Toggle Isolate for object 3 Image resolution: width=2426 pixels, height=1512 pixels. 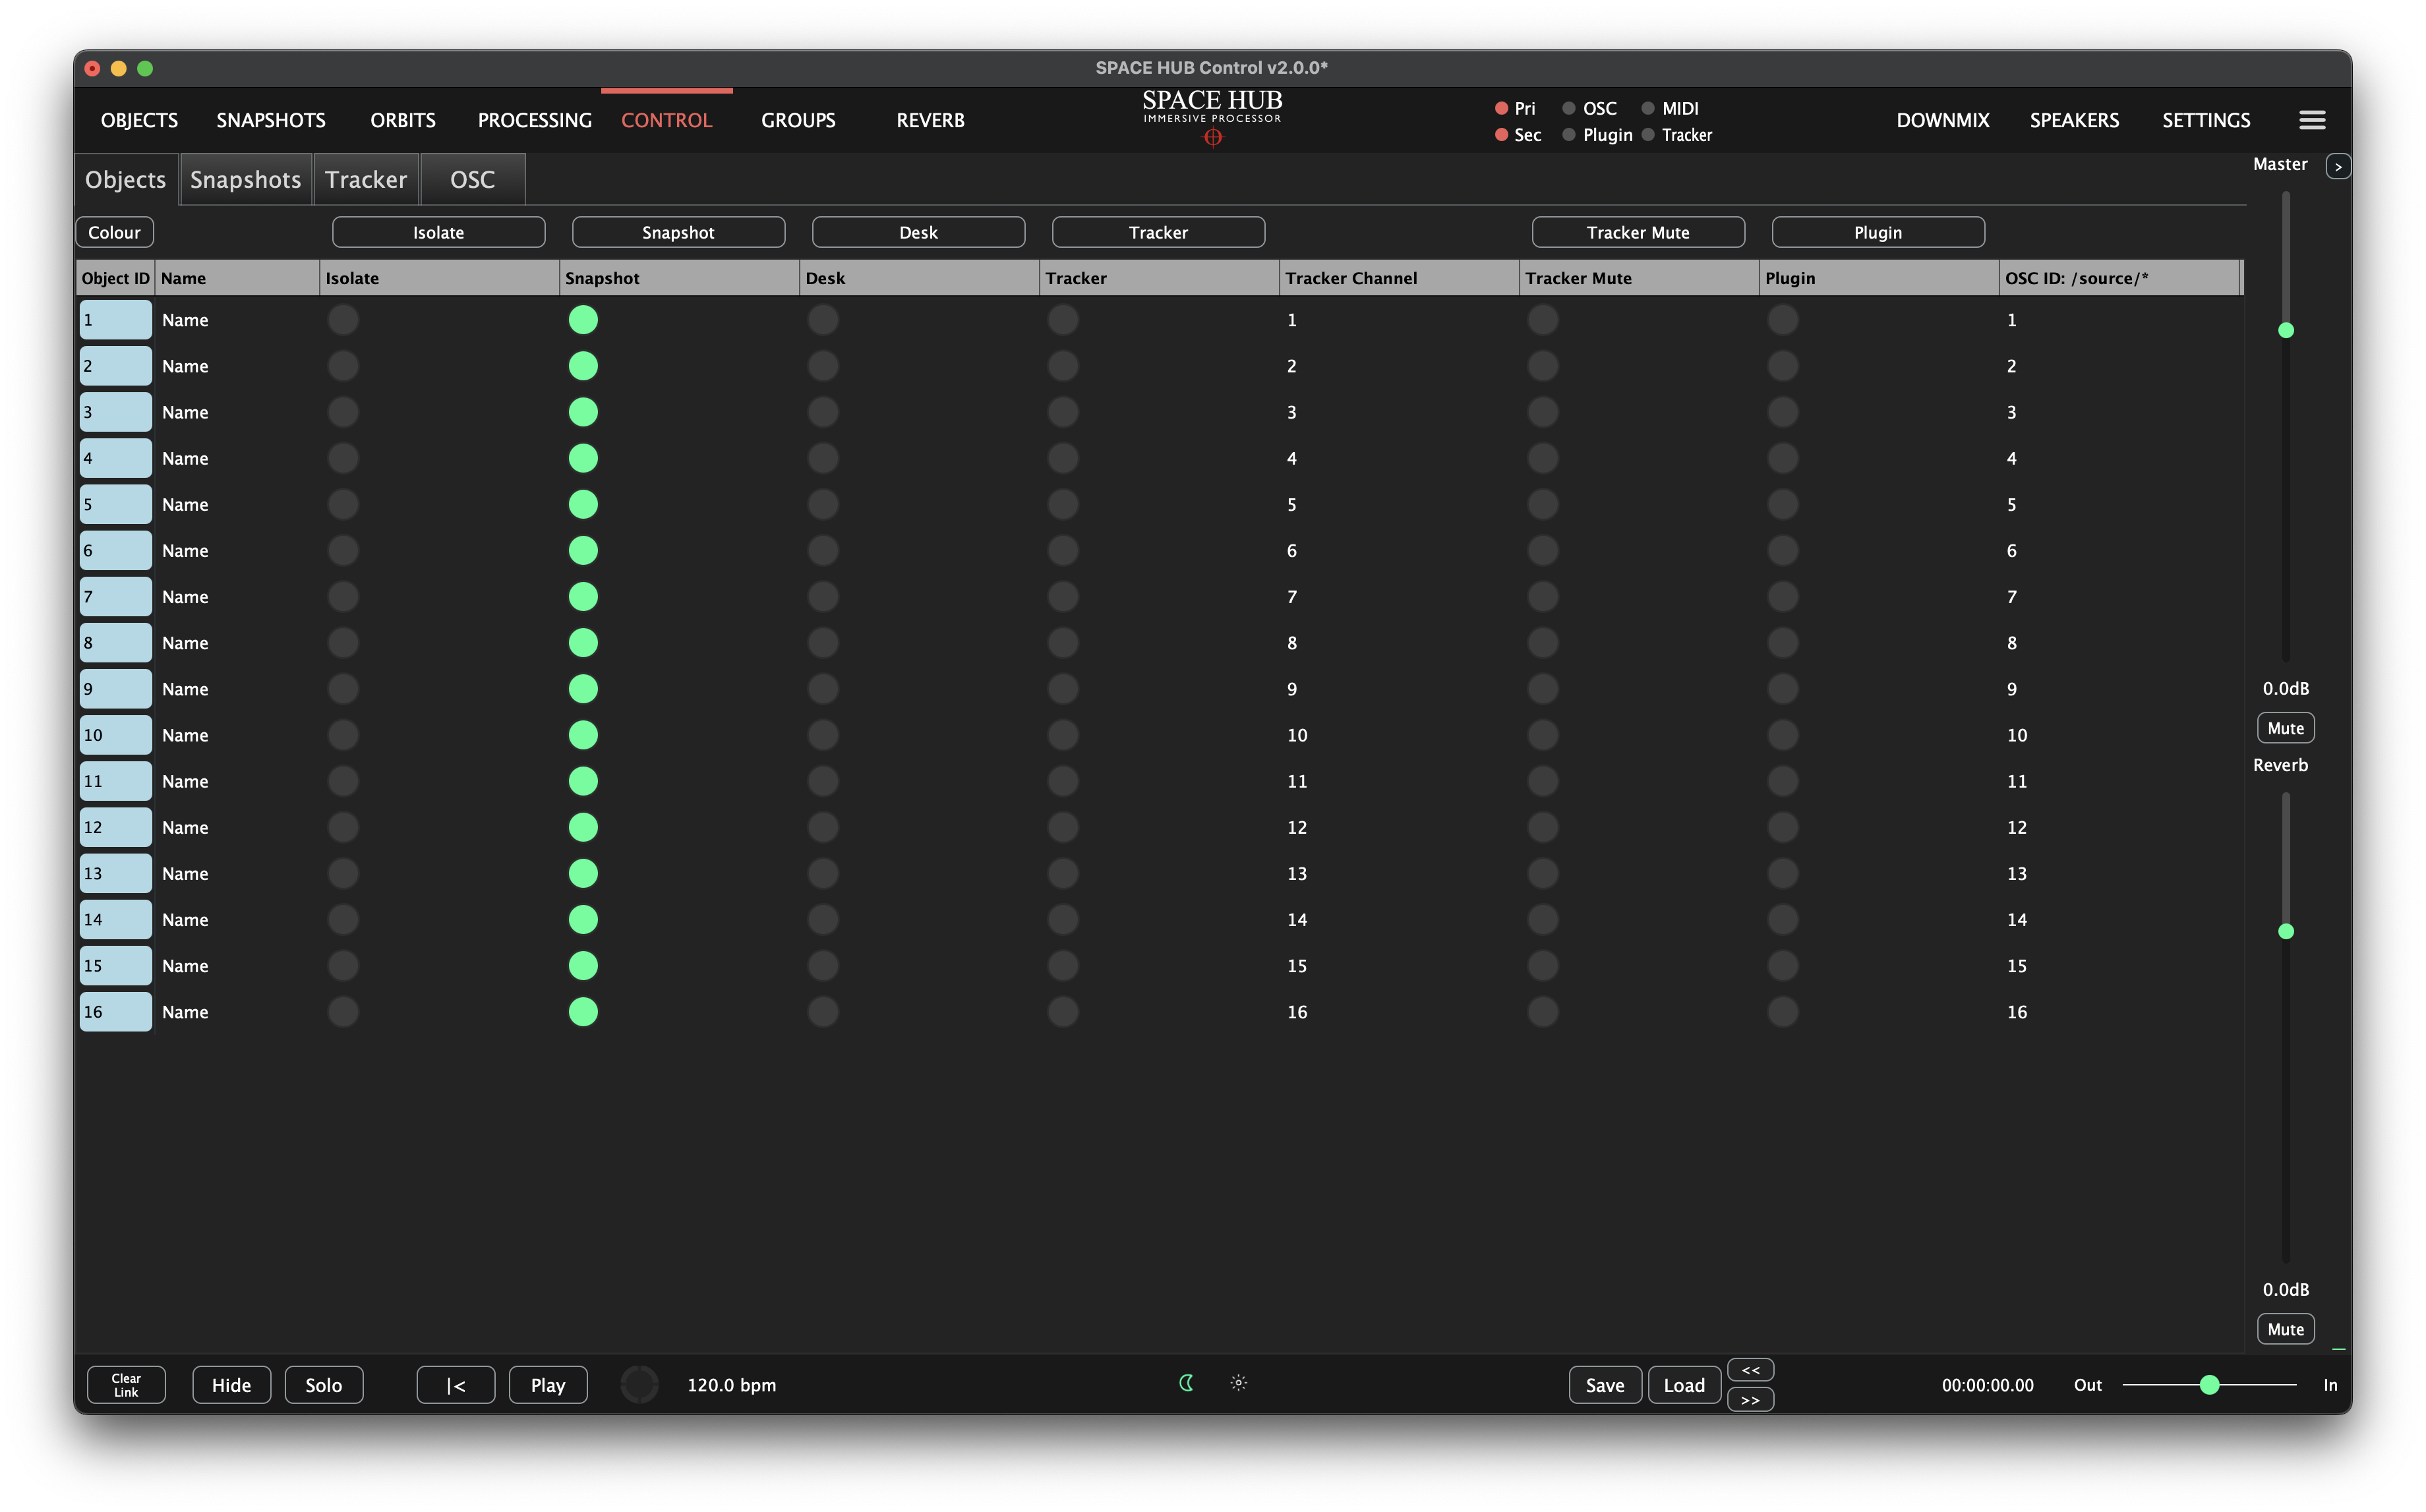point(343,412)
